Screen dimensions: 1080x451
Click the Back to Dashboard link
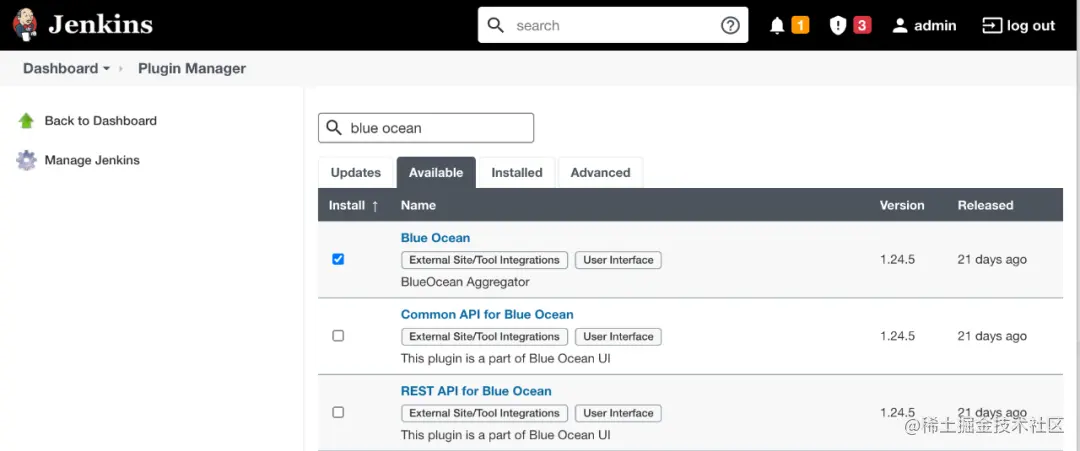click(x=101, y=120)
